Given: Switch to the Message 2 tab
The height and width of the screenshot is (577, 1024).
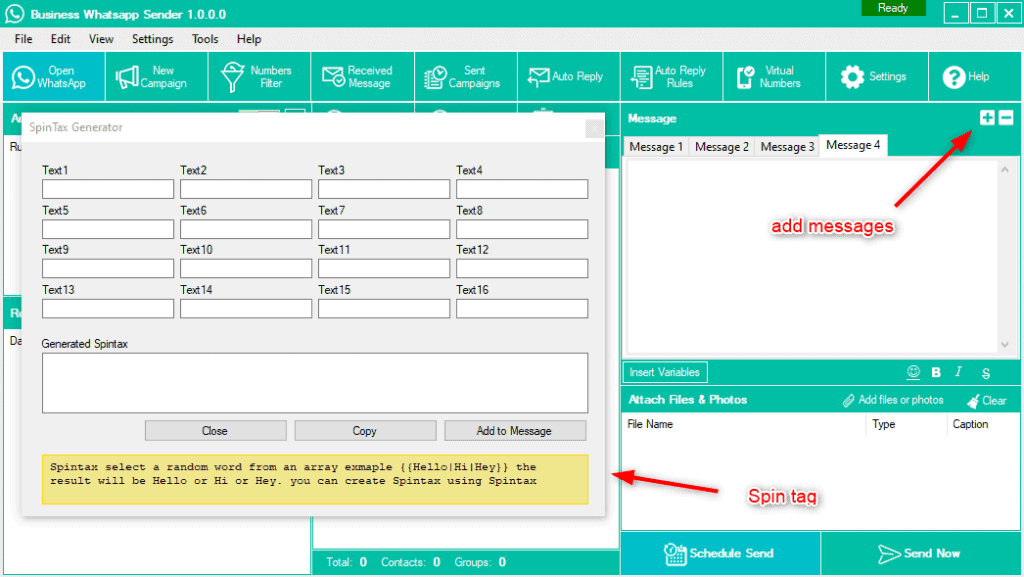Looking at the screenshot, I should 722,146.
